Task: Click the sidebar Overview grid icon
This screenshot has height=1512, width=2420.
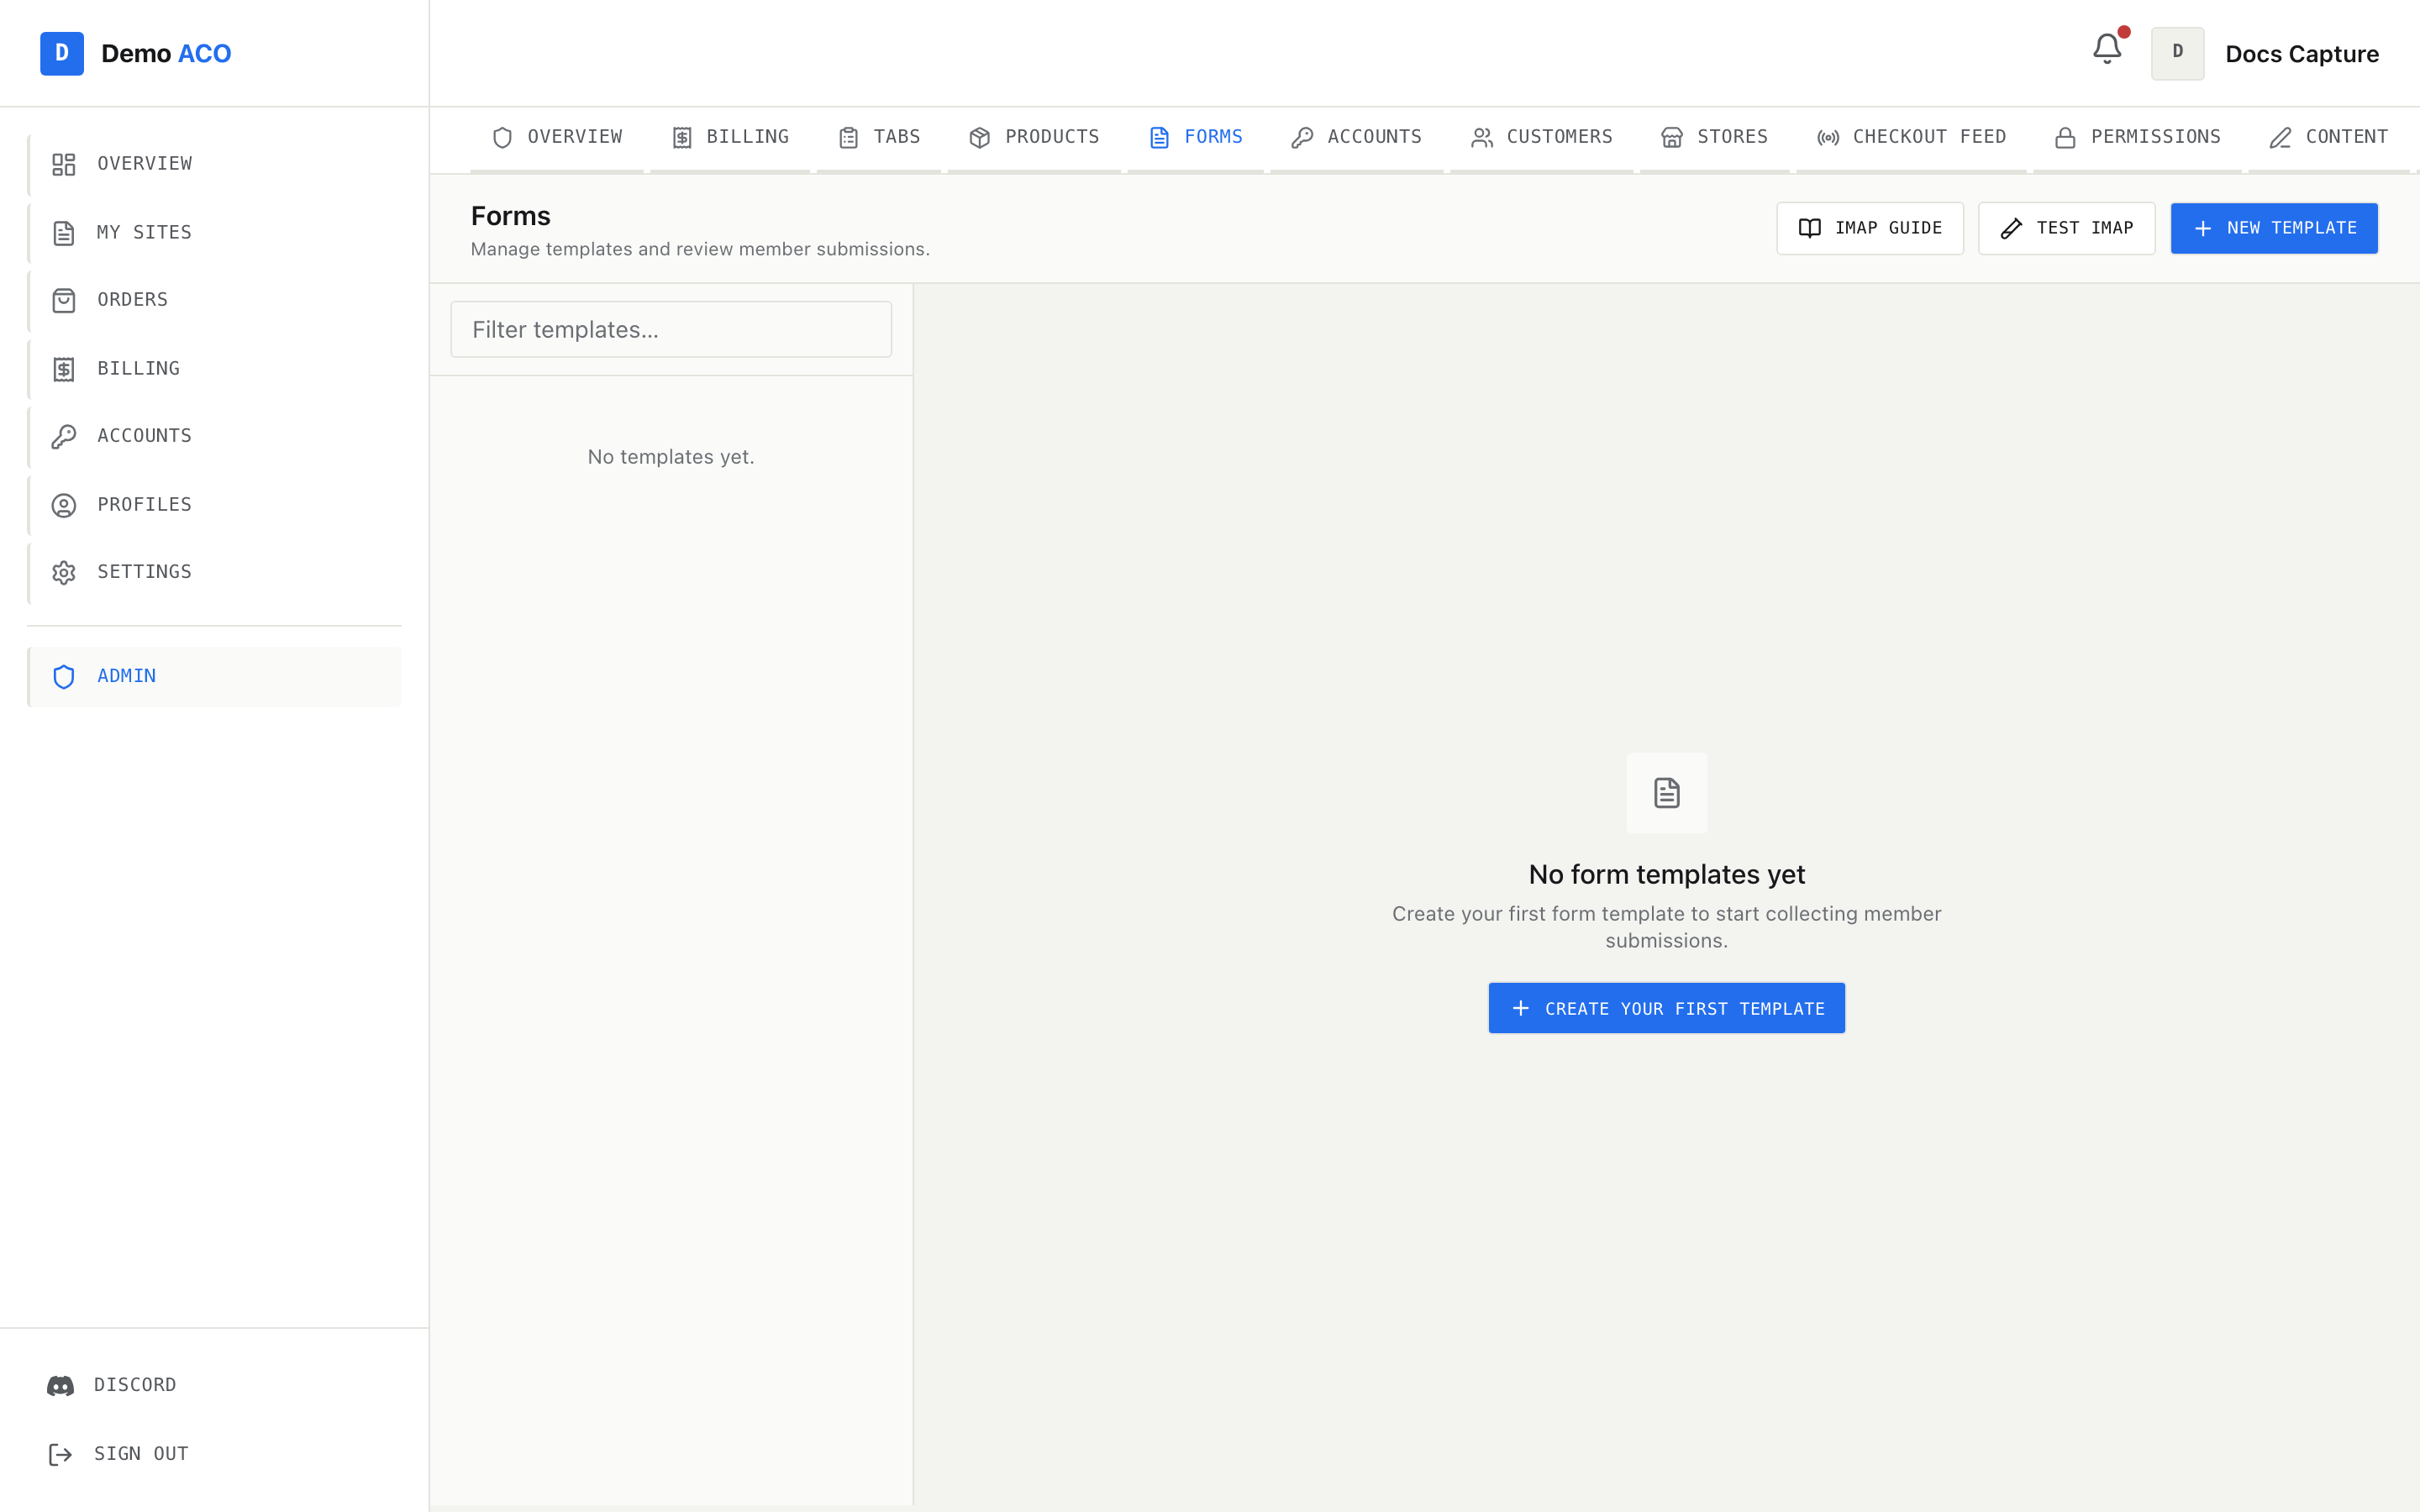Action: tap(64, 164)
